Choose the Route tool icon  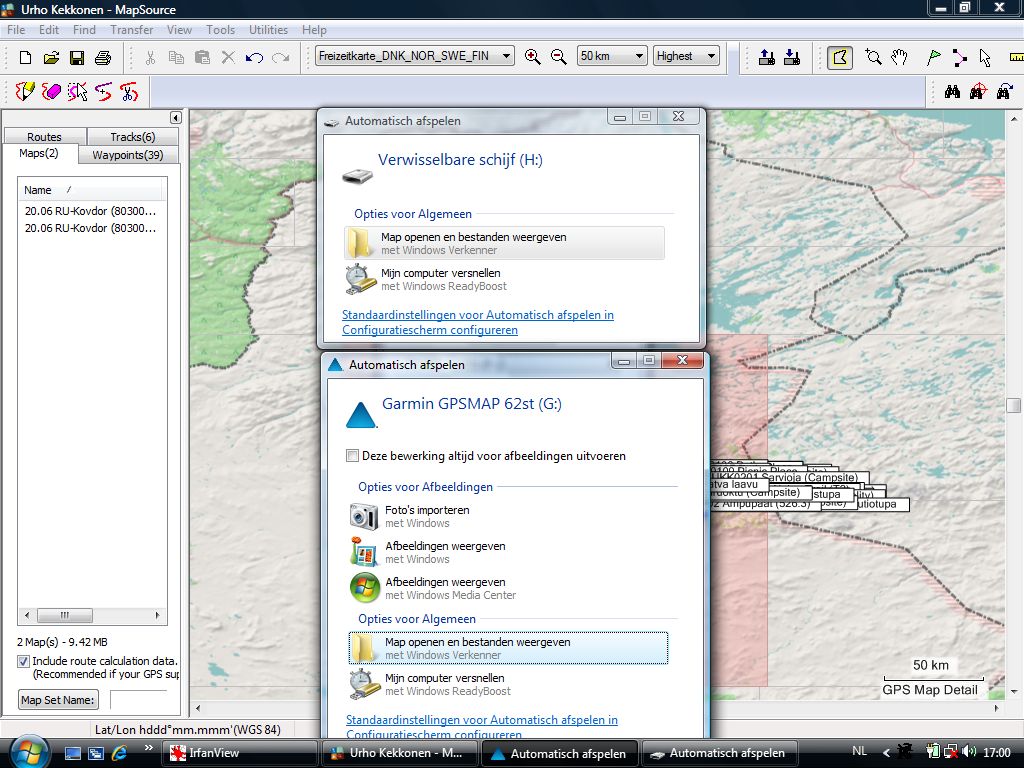[x=960, y=57]
